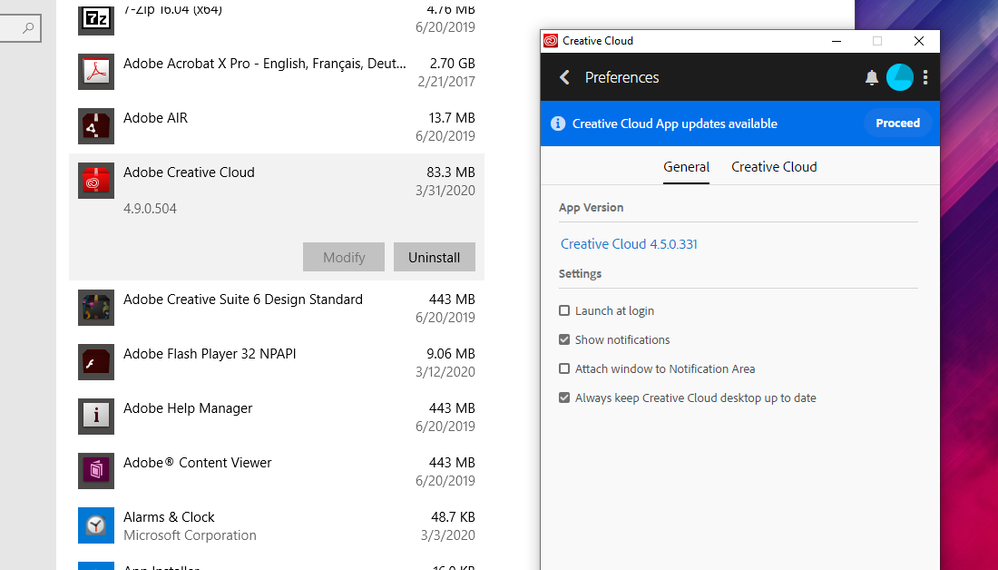The image size is (998, 570).
Task: Click the search magnifier icon
Action: click(28, 28)
